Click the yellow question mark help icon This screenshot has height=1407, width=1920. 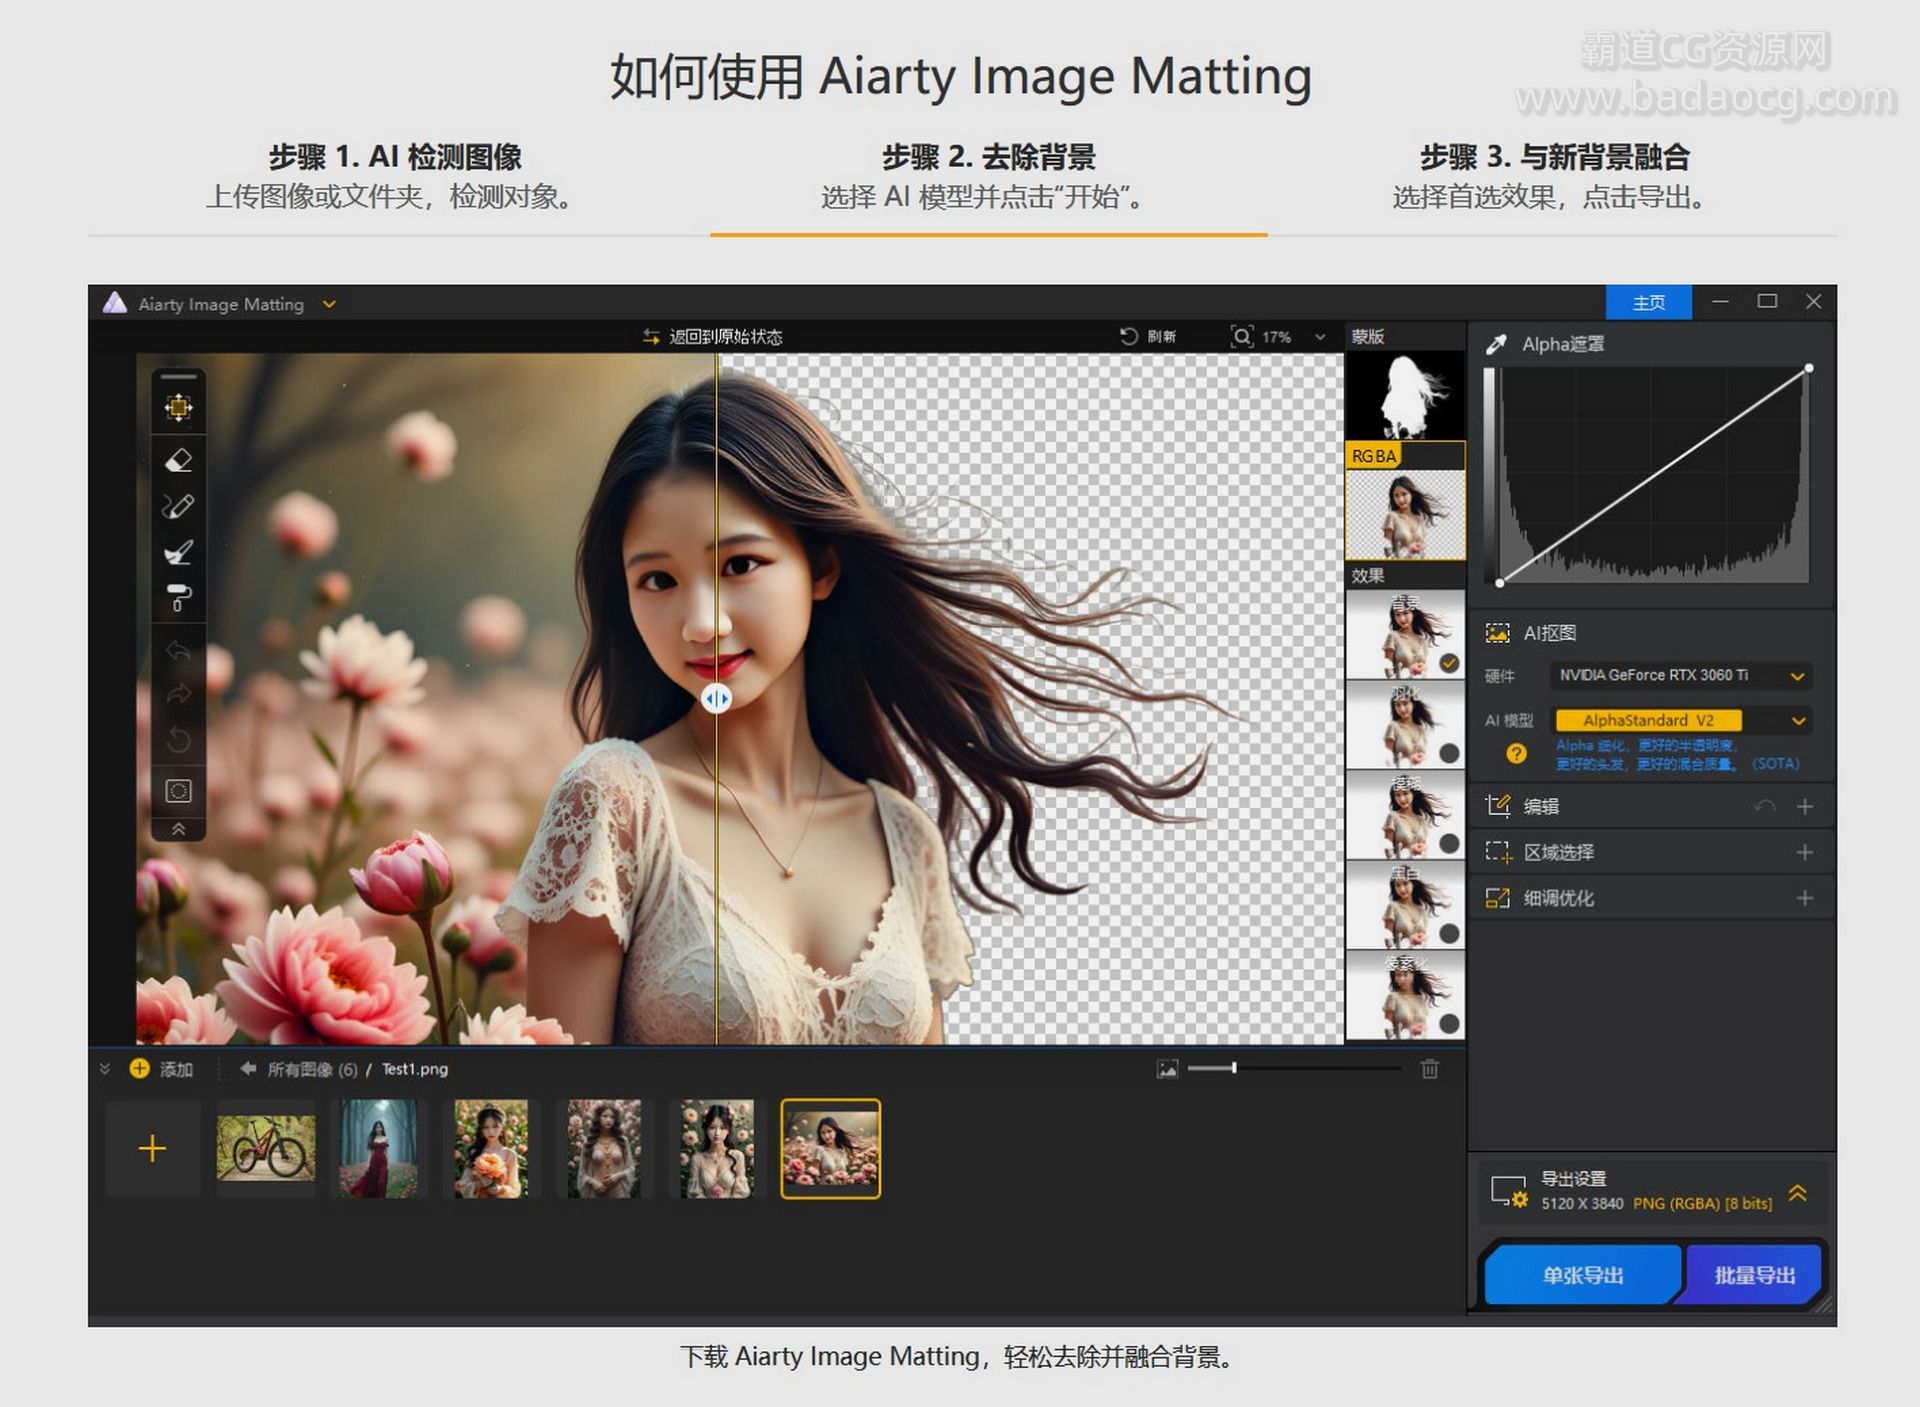point(1516,754)
